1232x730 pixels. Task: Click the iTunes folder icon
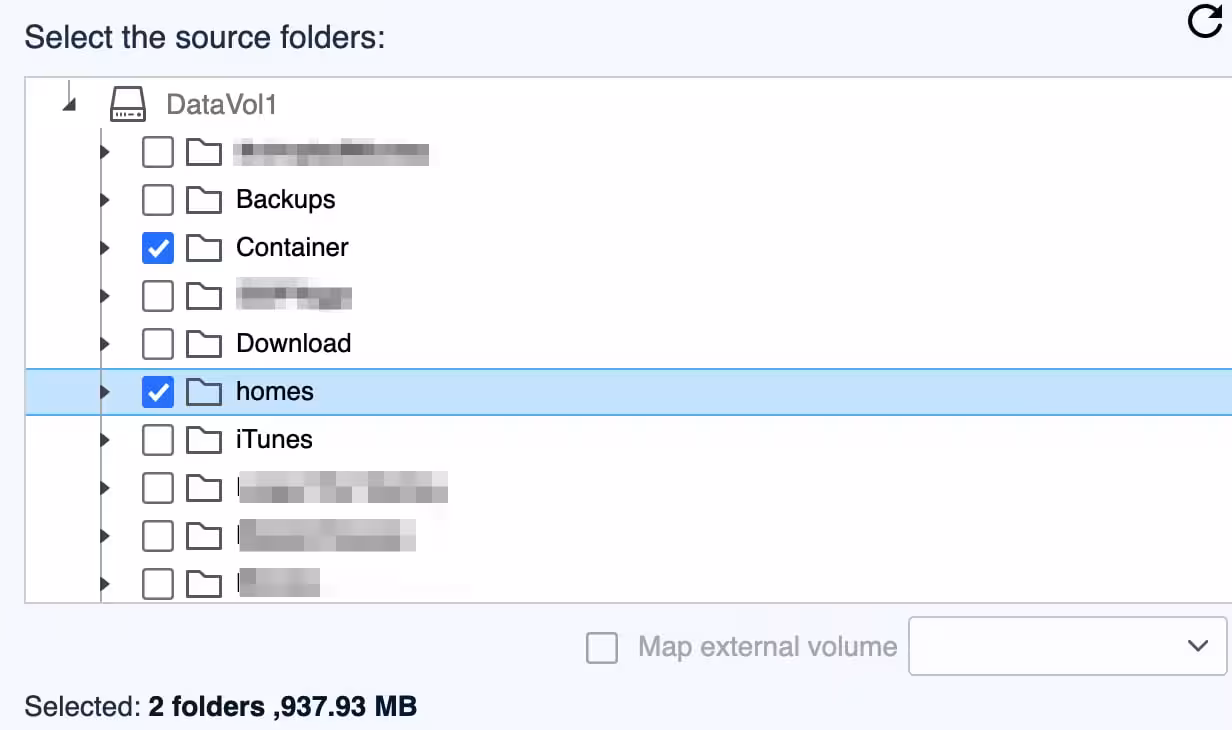click(204, 440)
